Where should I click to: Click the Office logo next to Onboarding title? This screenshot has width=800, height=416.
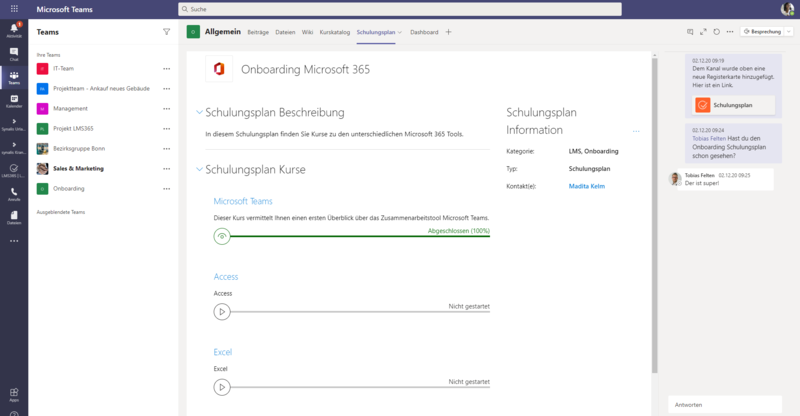pos(219,69)
